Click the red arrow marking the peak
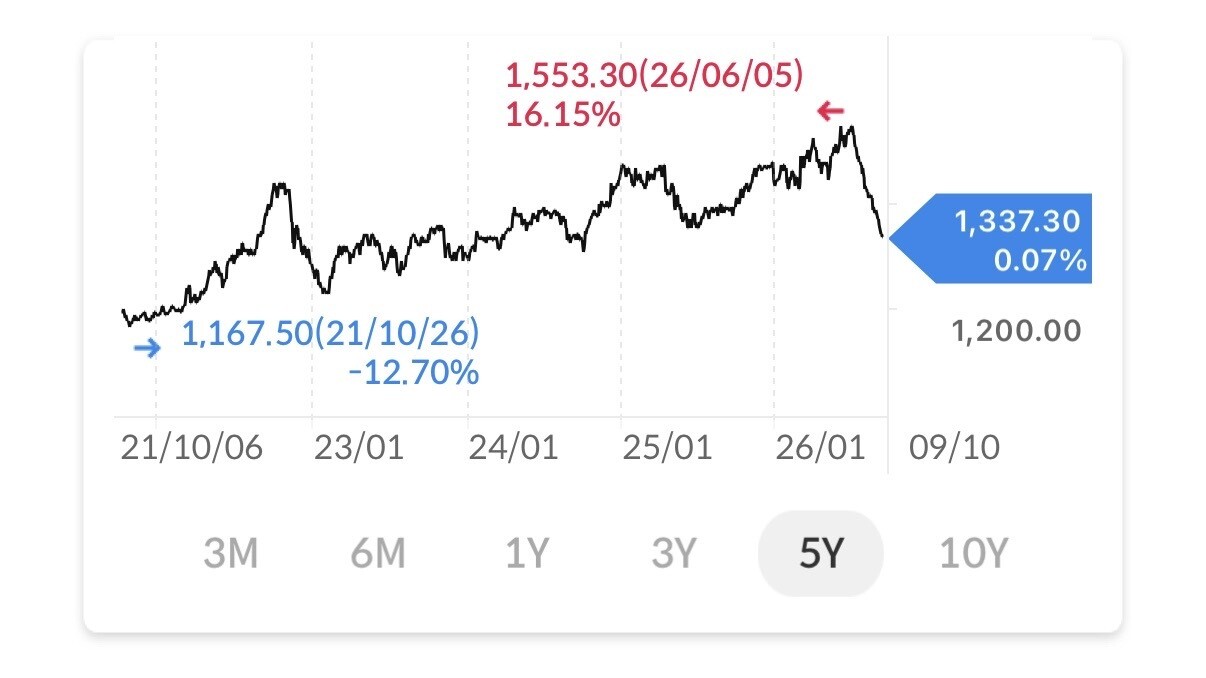The height and width of the screenshot is (678, 1206). click(x=831, y=111)
